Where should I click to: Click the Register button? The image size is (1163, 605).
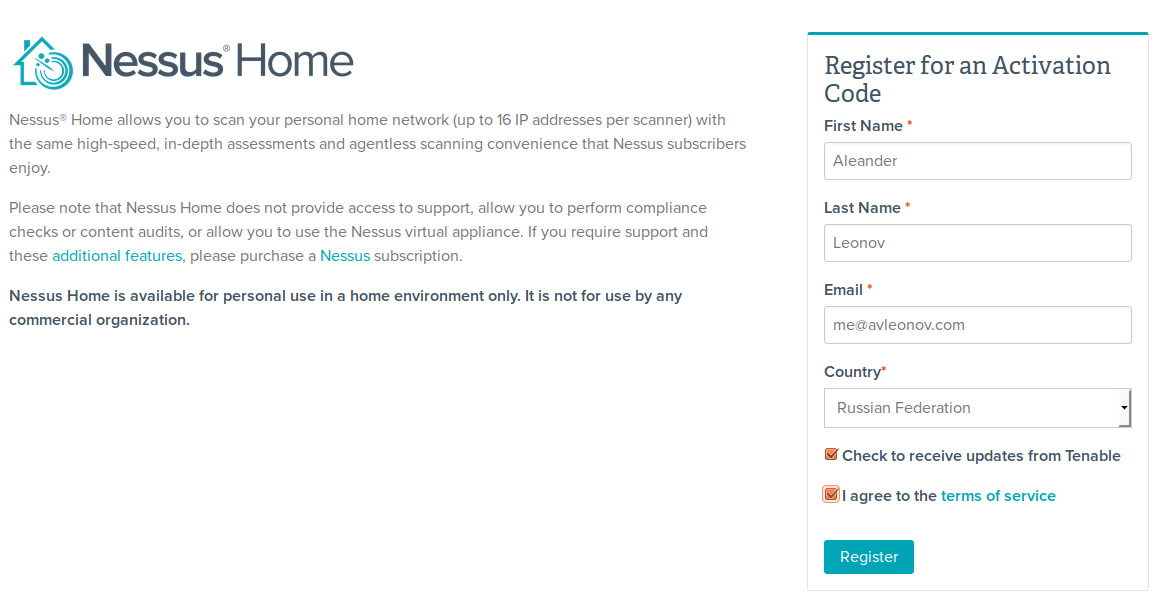coord(869,557)
